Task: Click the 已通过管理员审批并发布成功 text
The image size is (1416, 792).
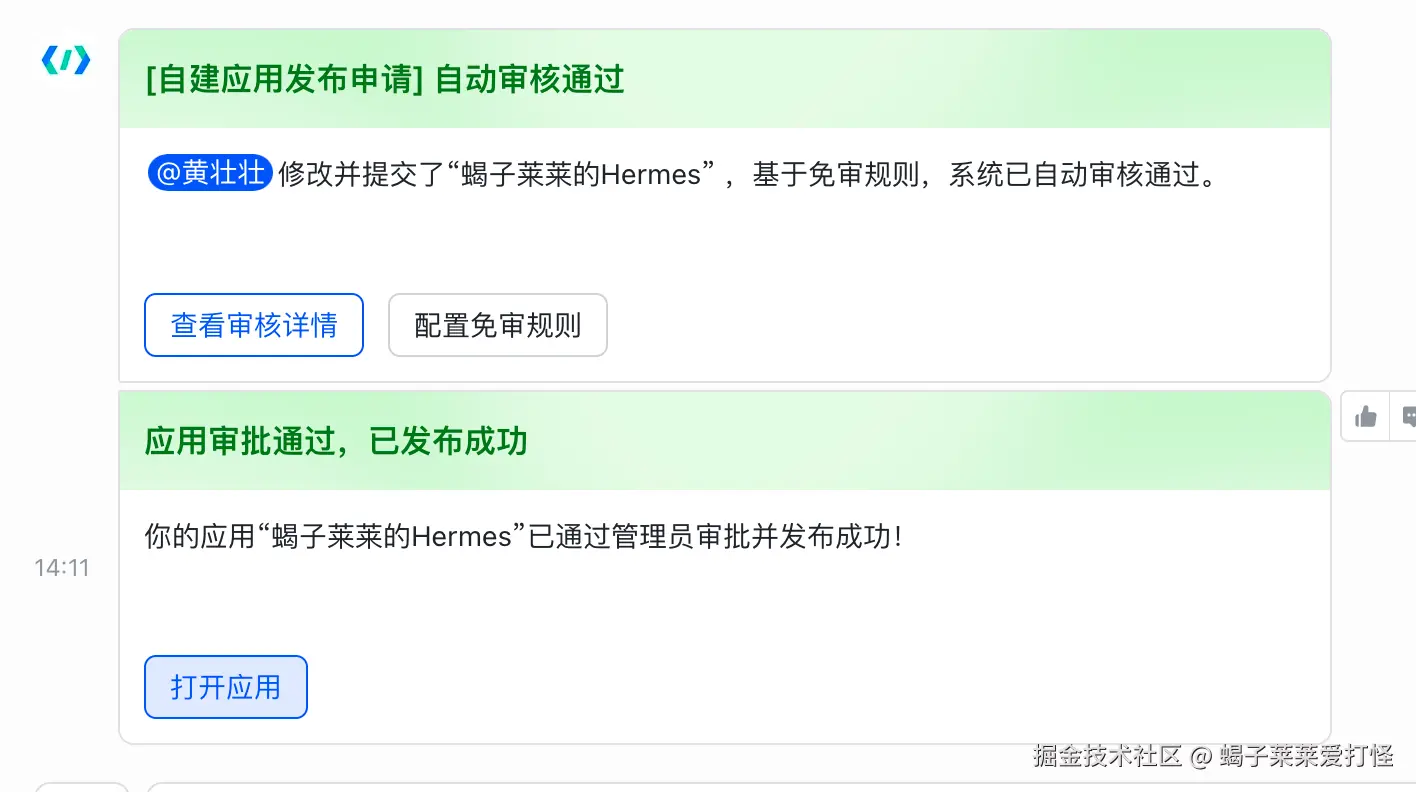Action: point(715,537)
